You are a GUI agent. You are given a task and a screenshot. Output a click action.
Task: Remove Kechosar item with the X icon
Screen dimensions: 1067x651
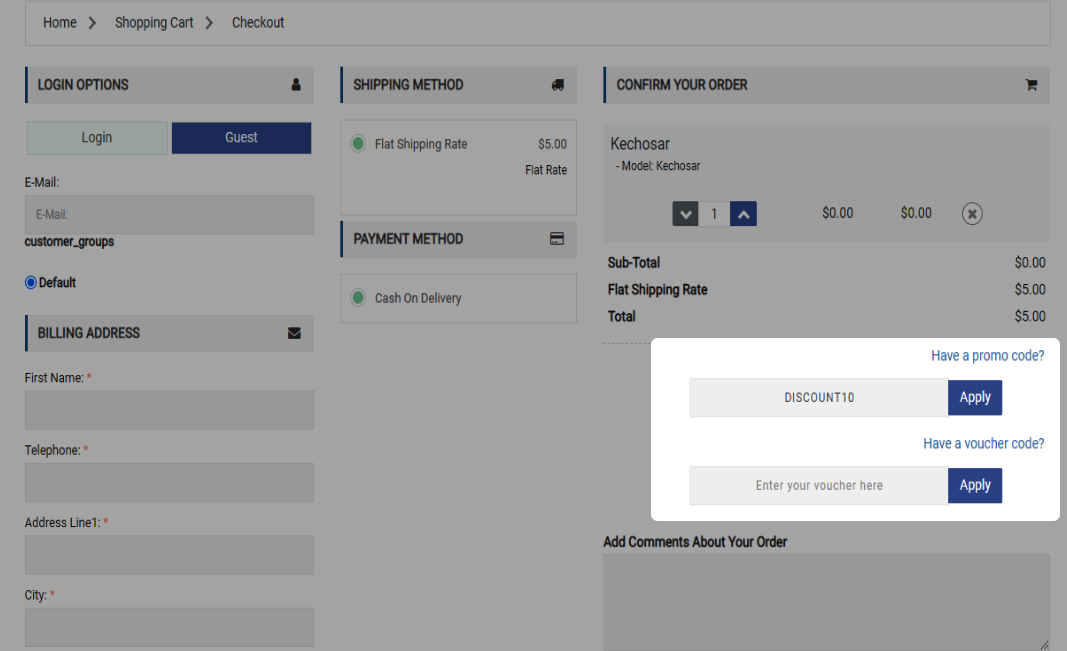(972, 213)
